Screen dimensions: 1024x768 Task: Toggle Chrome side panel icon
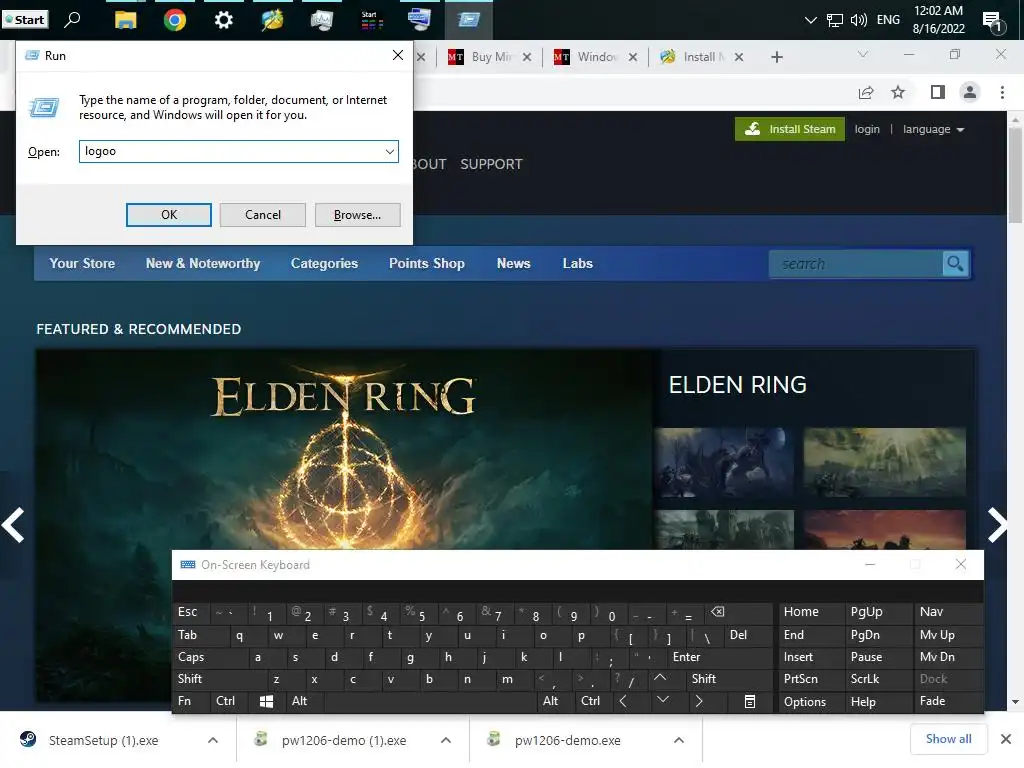938,93
